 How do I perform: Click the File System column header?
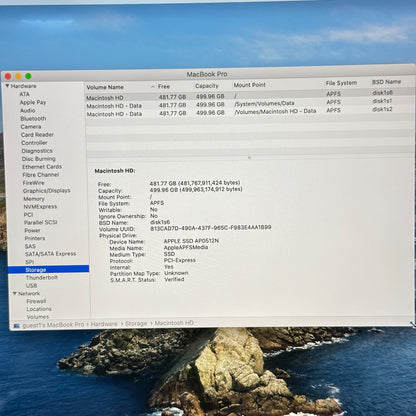(x=341, y=83)
